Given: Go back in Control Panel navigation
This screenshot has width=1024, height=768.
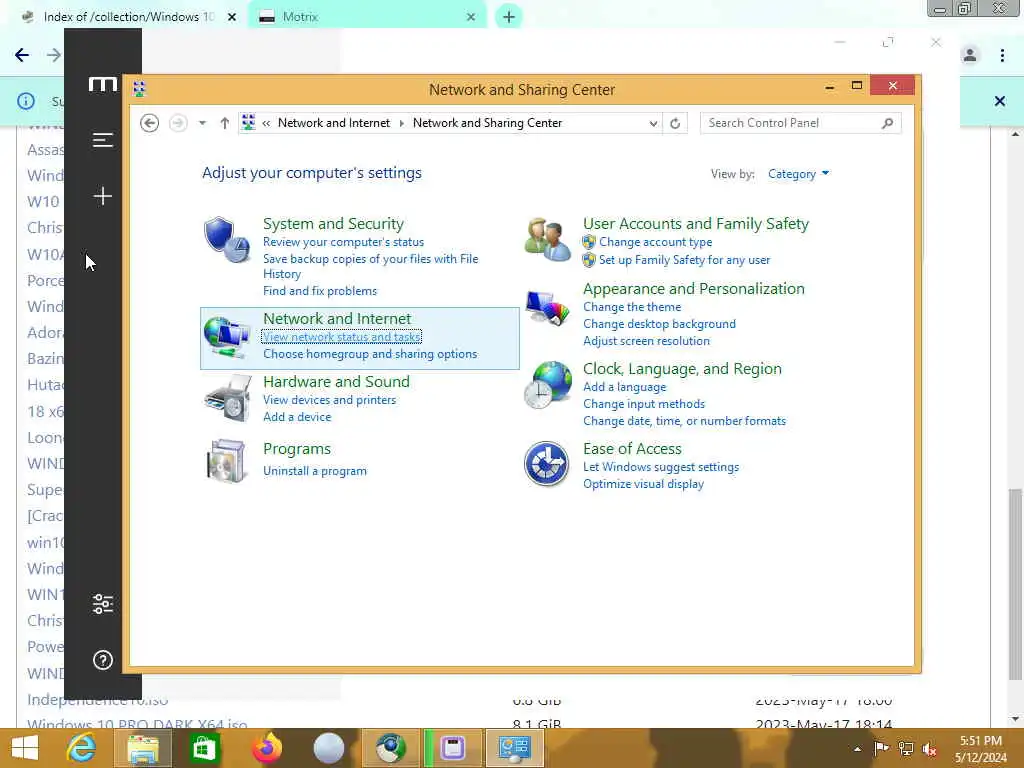Looking at the screenshot, I should 150,123.
